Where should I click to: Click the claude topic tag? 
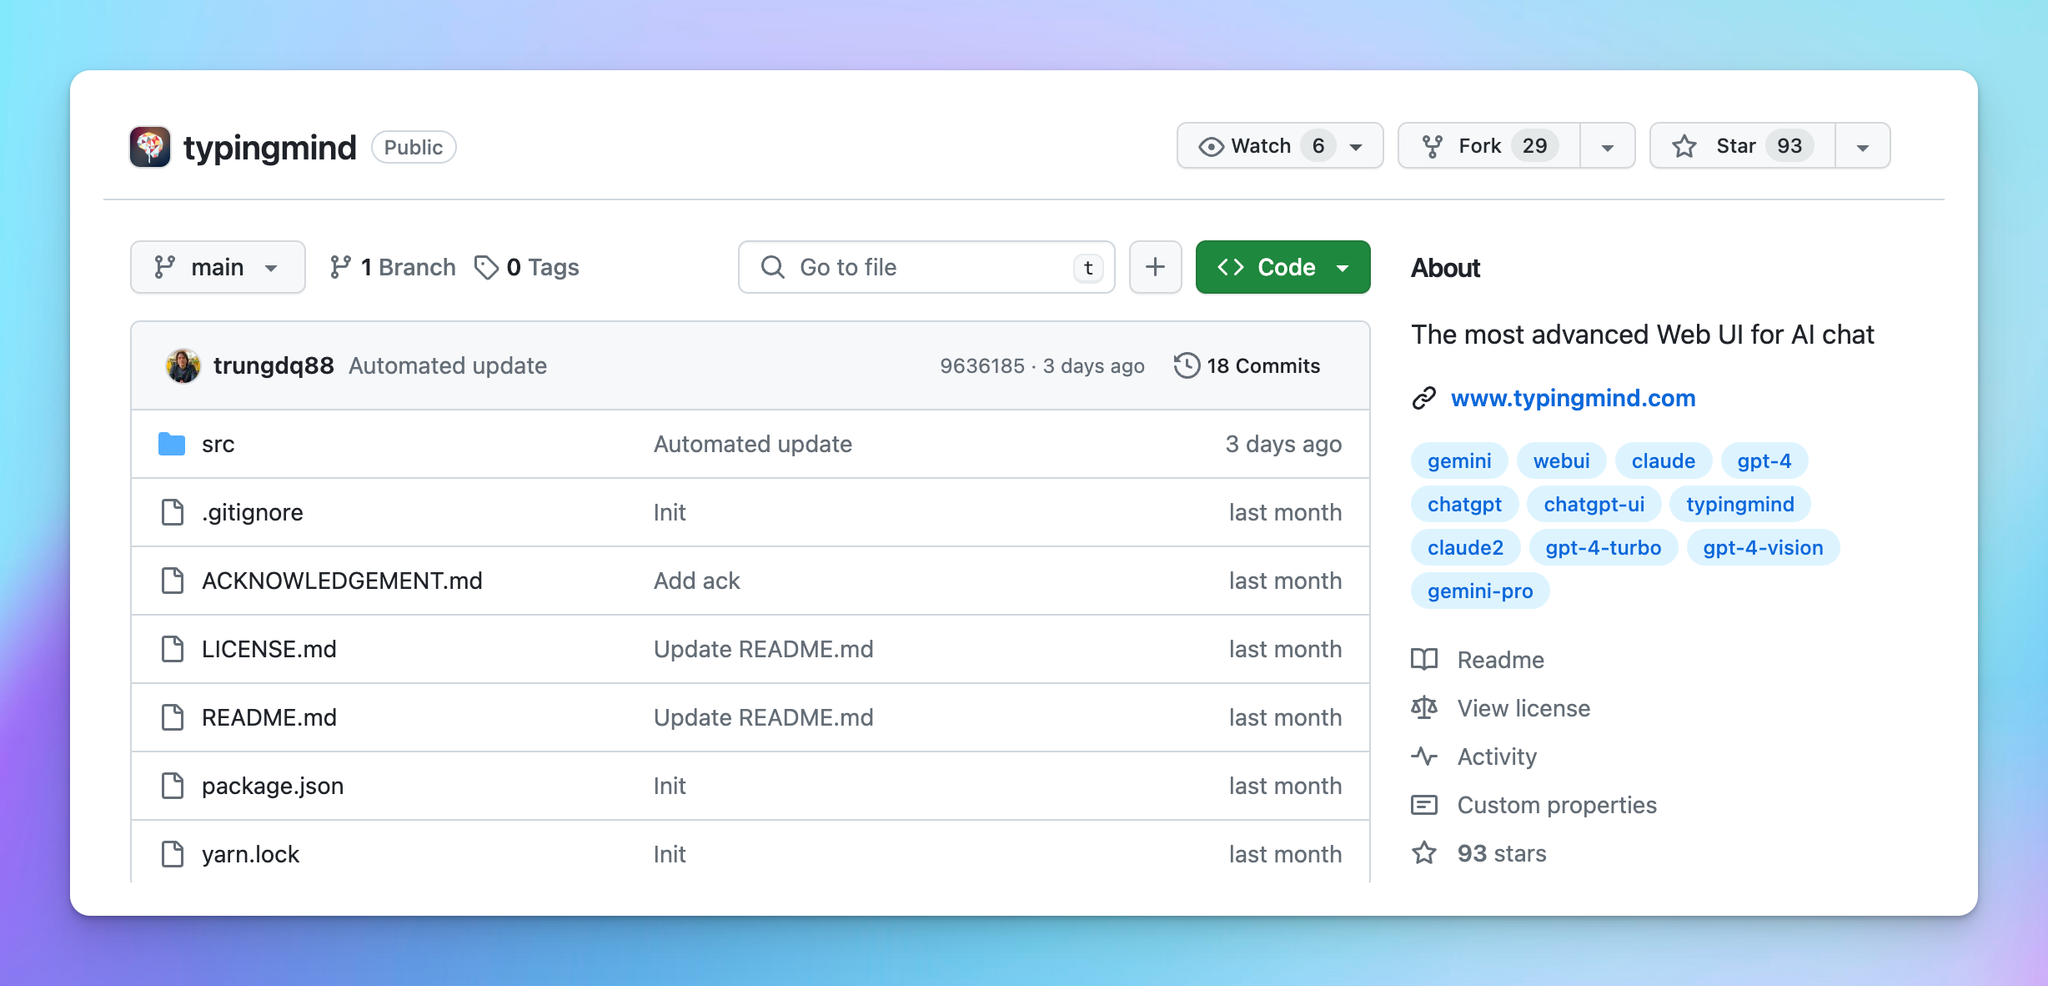tap(1663, 461)
